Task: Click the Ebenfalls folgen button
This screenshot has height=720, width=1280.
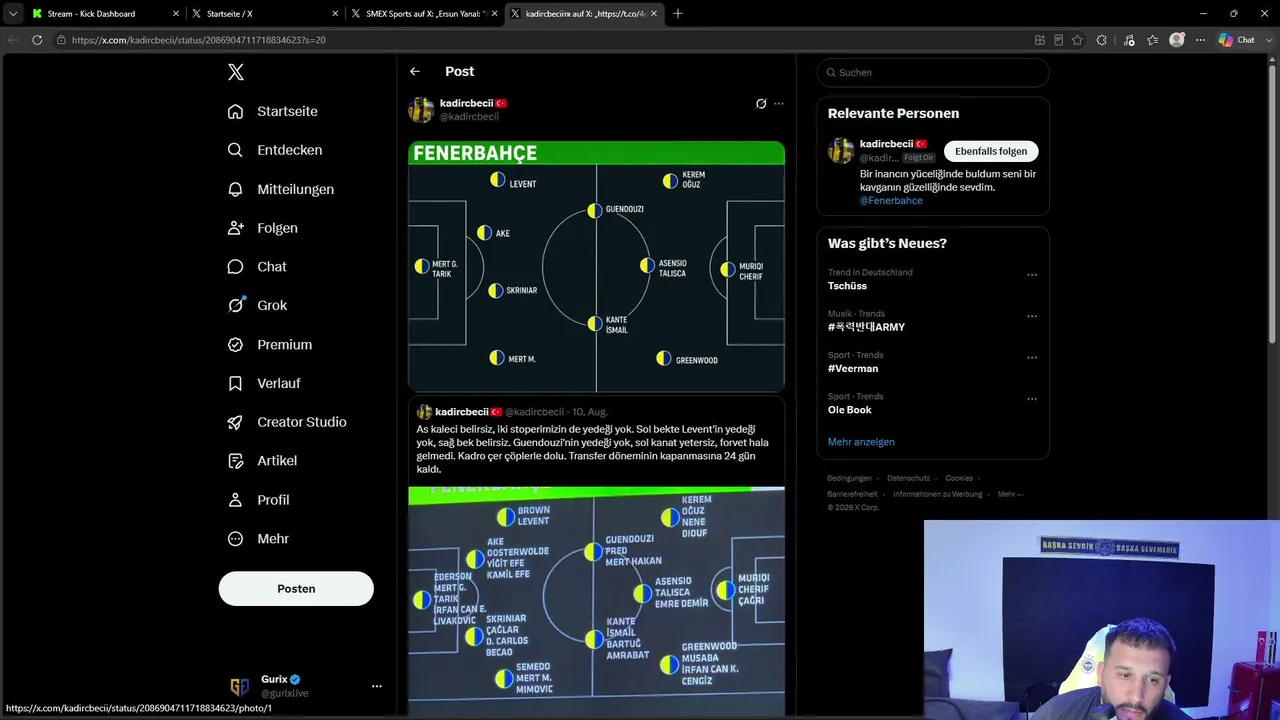Action: tap(991, 151)
